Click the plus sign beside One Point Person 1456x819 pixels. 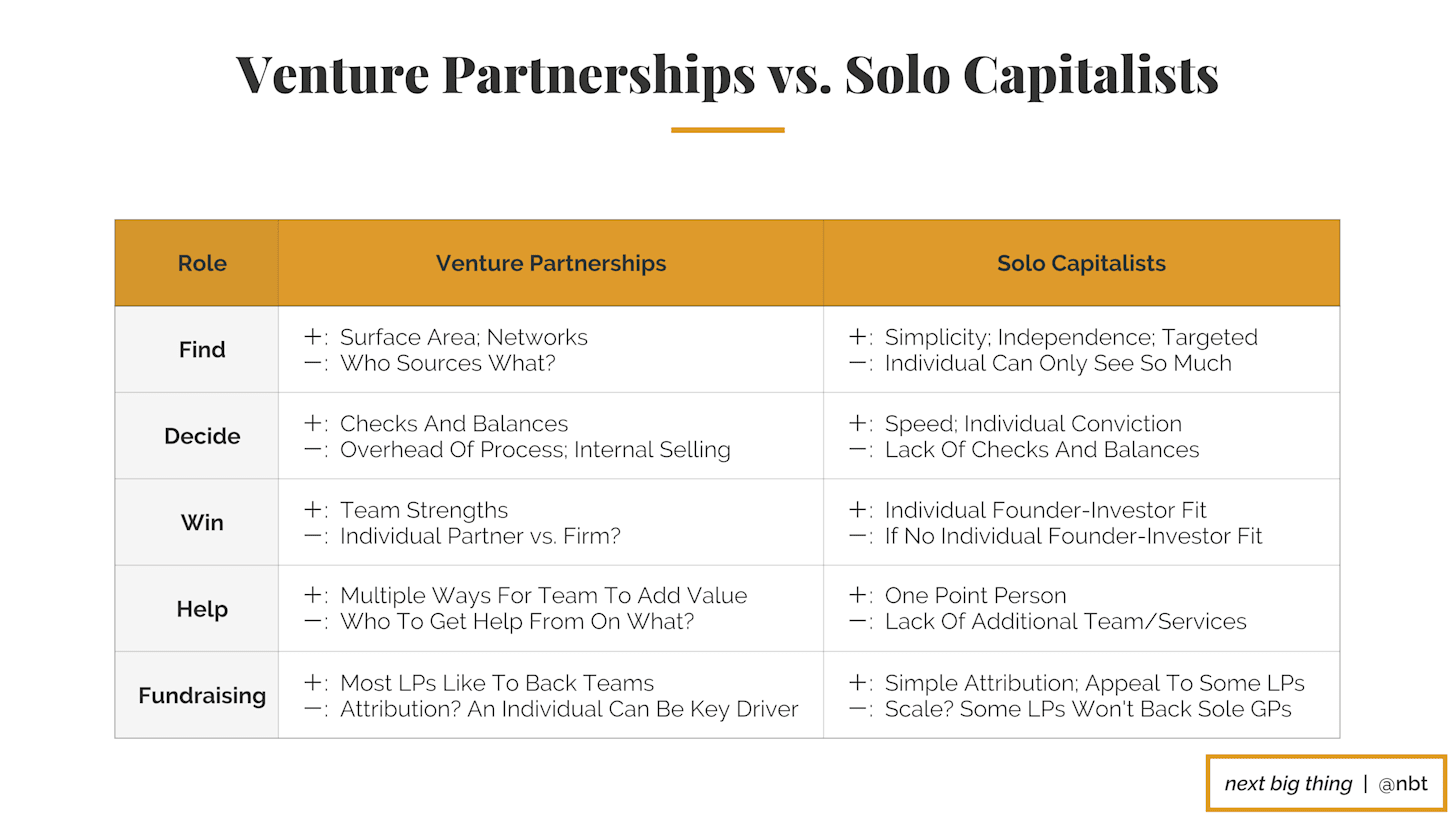[x=859, y=596]
